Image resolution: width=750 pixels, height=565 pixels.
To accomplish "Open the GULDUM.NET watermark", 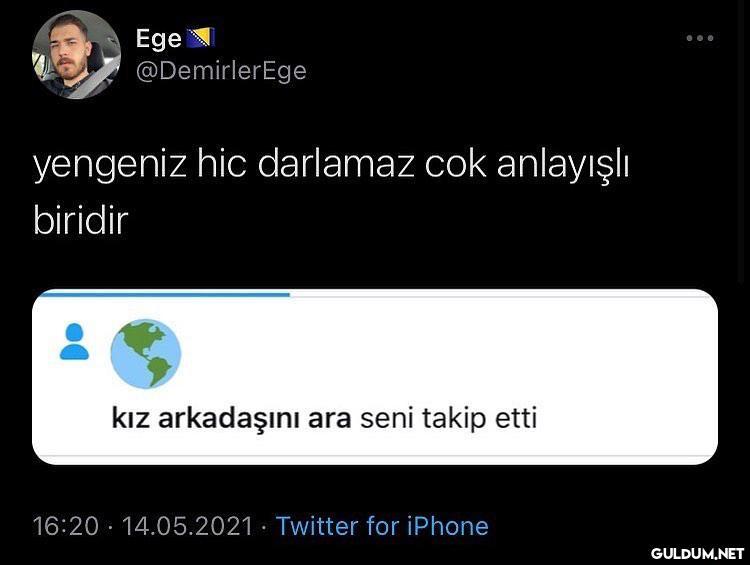I will [698, 554].
